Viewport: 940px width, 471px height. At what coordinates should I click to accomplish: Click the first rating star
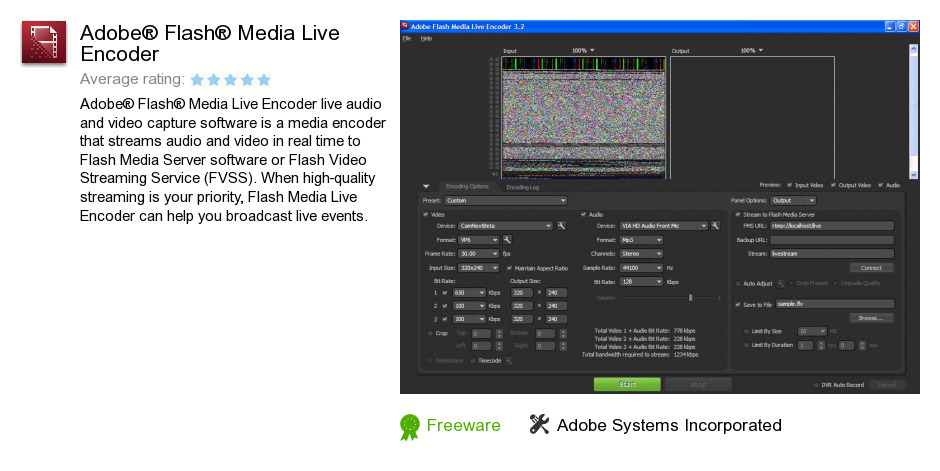(197, 80)
